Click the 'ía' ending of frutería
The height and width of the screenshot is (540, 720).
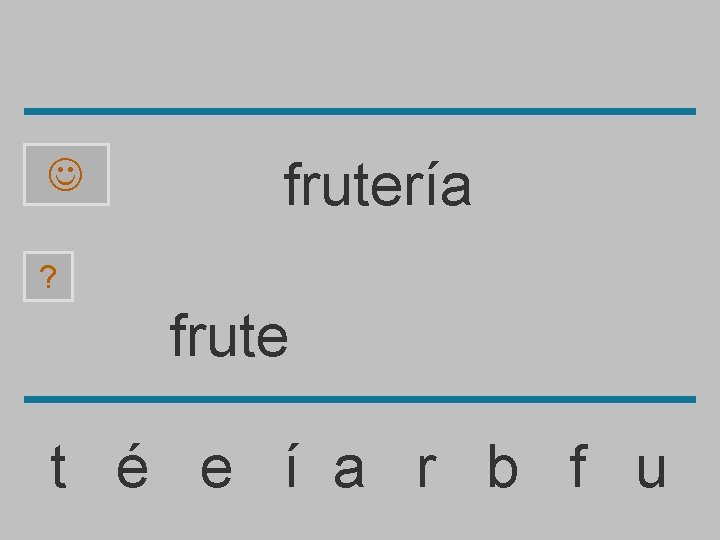point(448,186)
